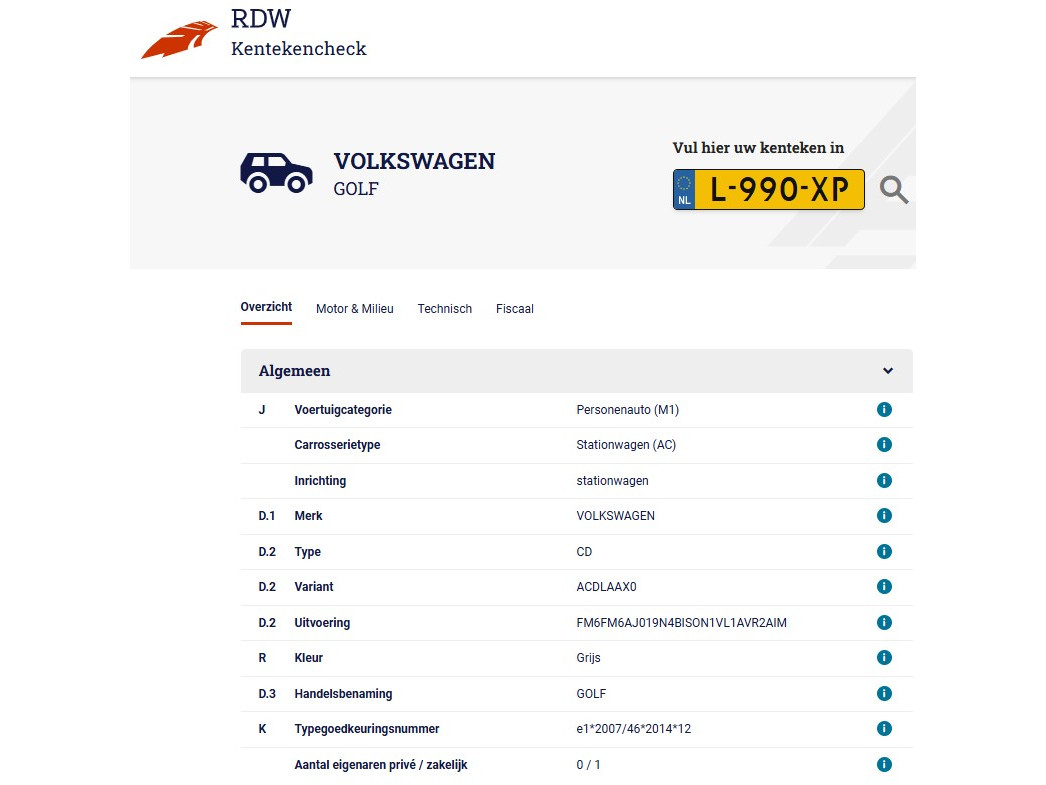Click info icon beside Variant ACDLAAX0
Image resolution: width=1046 pixels, height=785 pixels.
click(x=884, y=587)
